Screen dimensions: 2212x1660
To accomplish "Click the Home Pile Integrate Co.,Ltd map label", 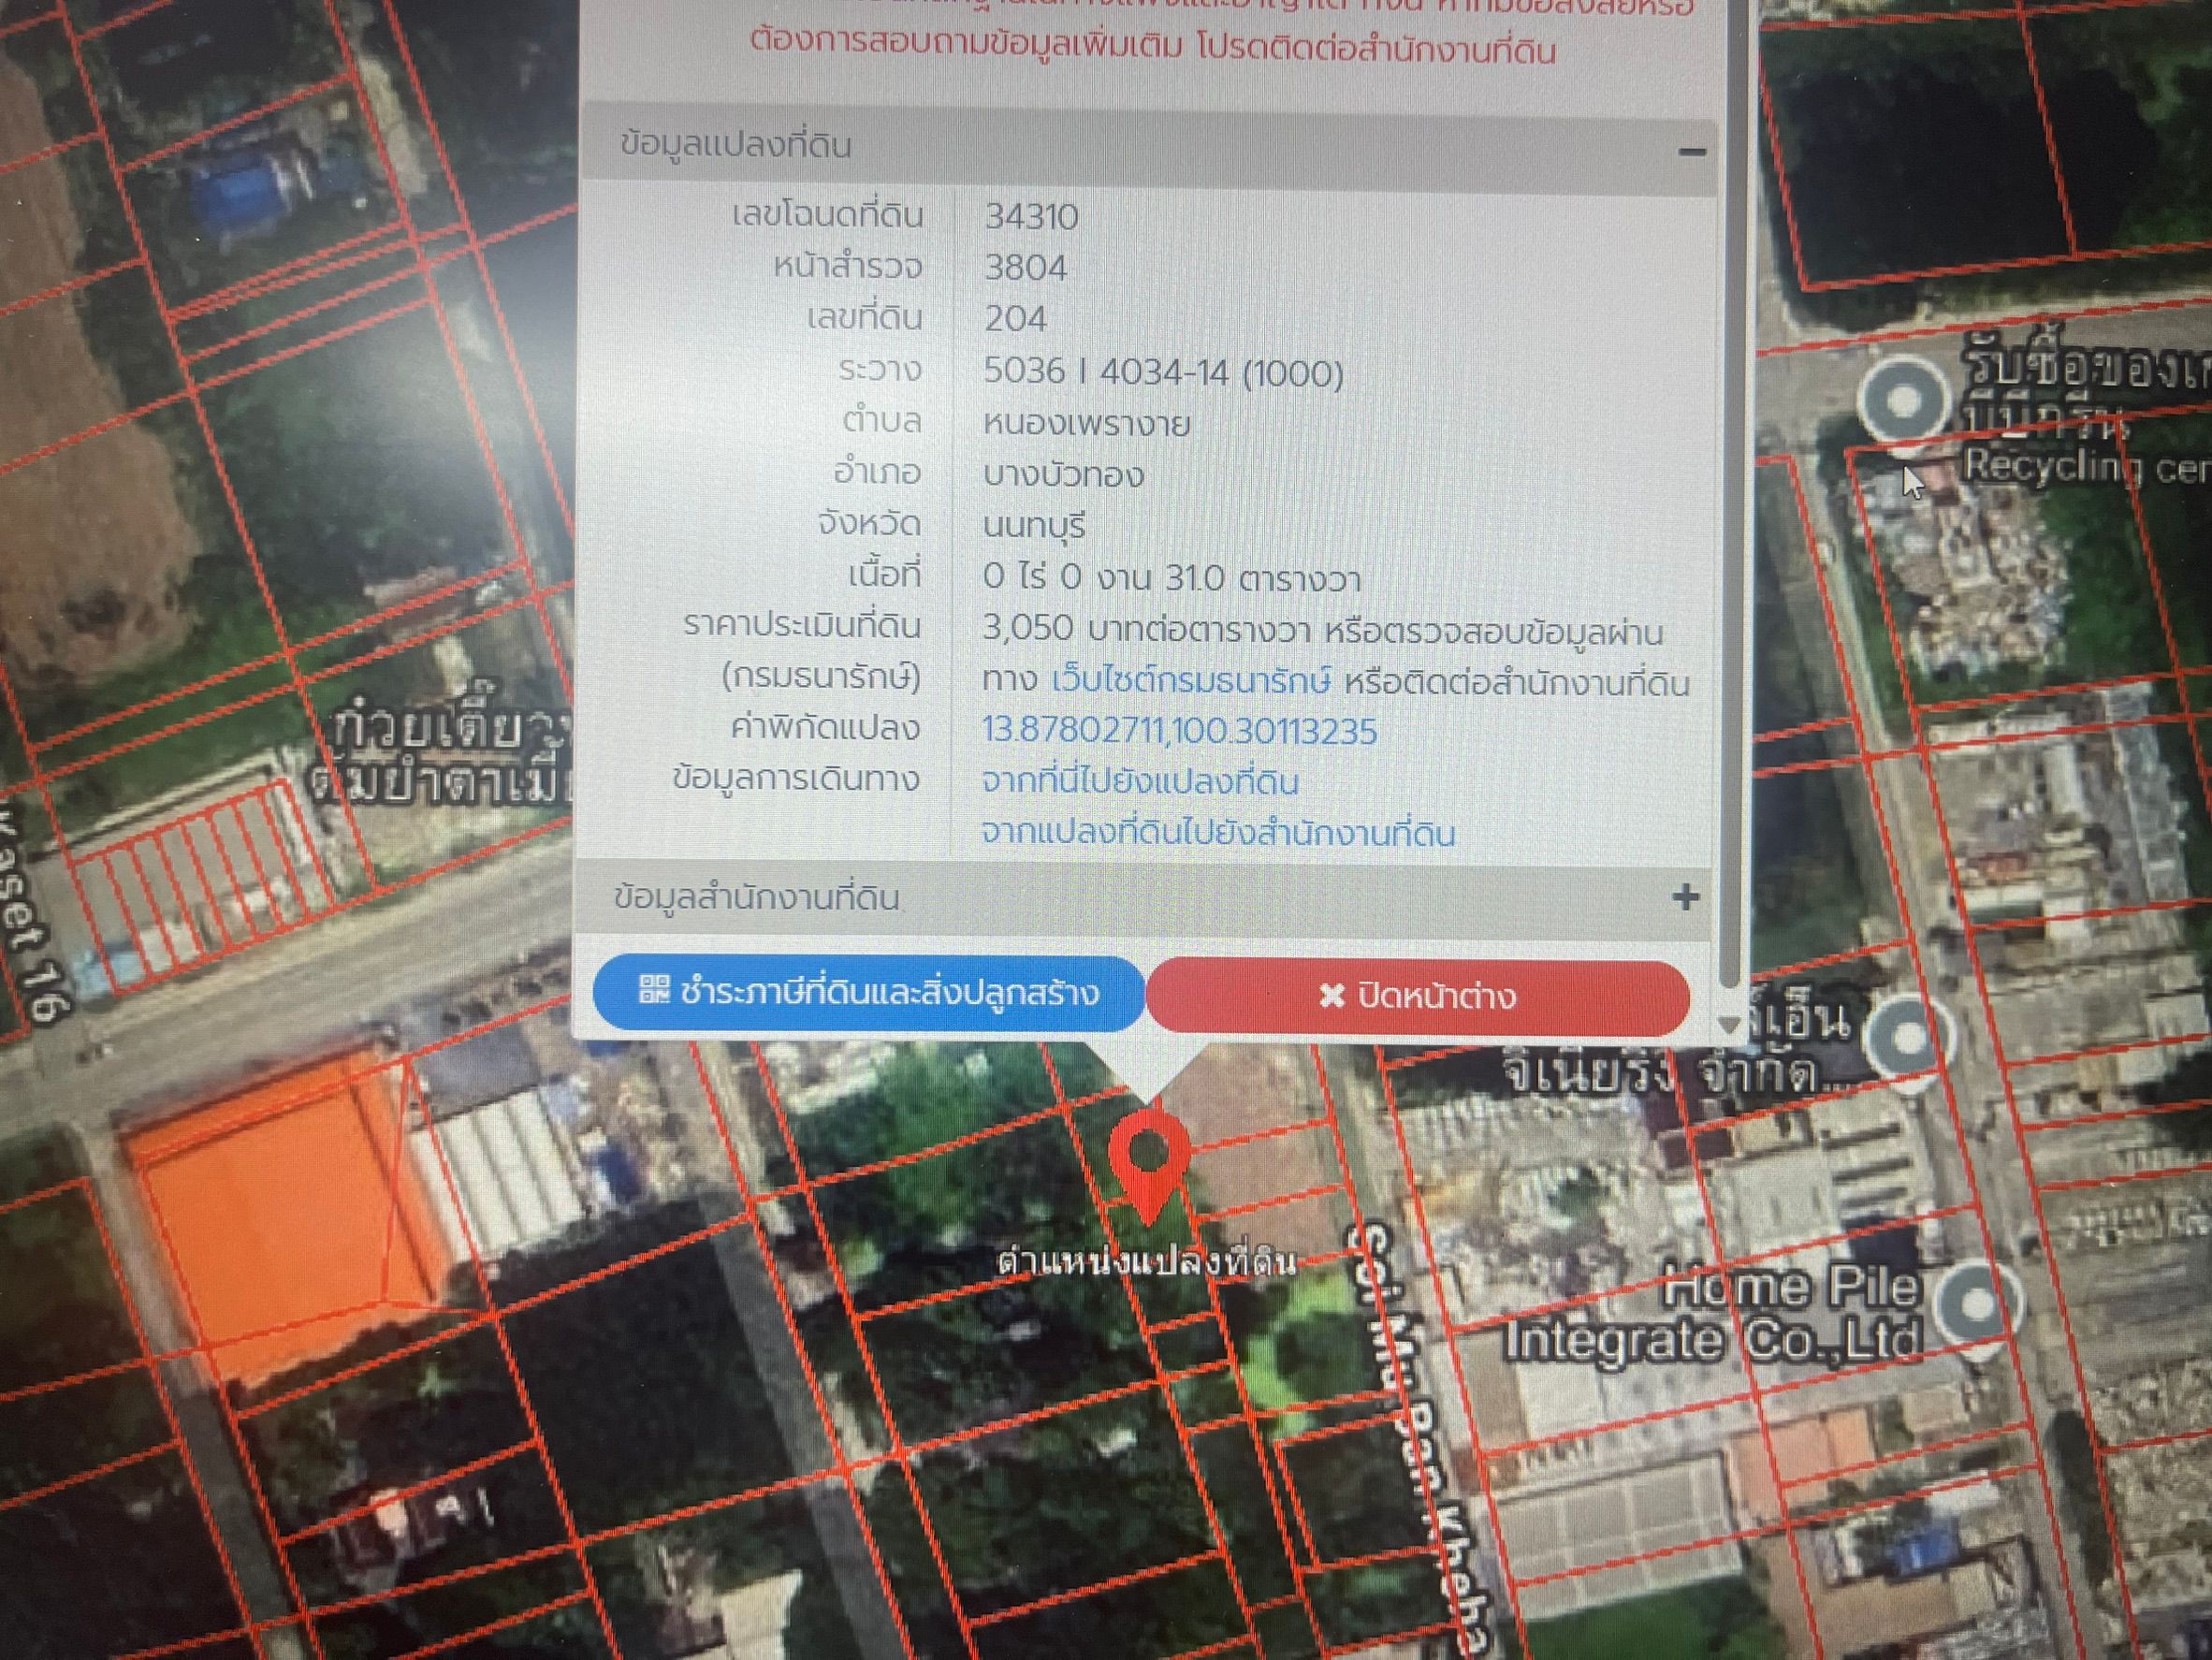I will (1712, 1313).
